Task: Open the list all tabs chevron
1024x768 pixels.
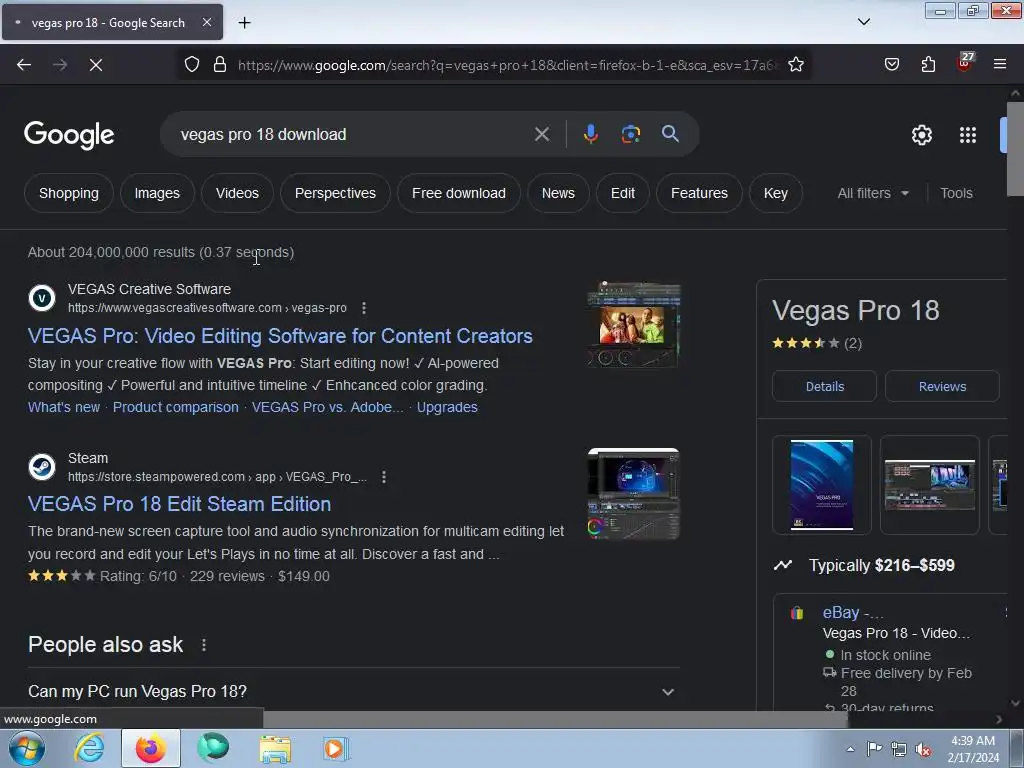Action: pyautogui.click(x=863, y=22)
